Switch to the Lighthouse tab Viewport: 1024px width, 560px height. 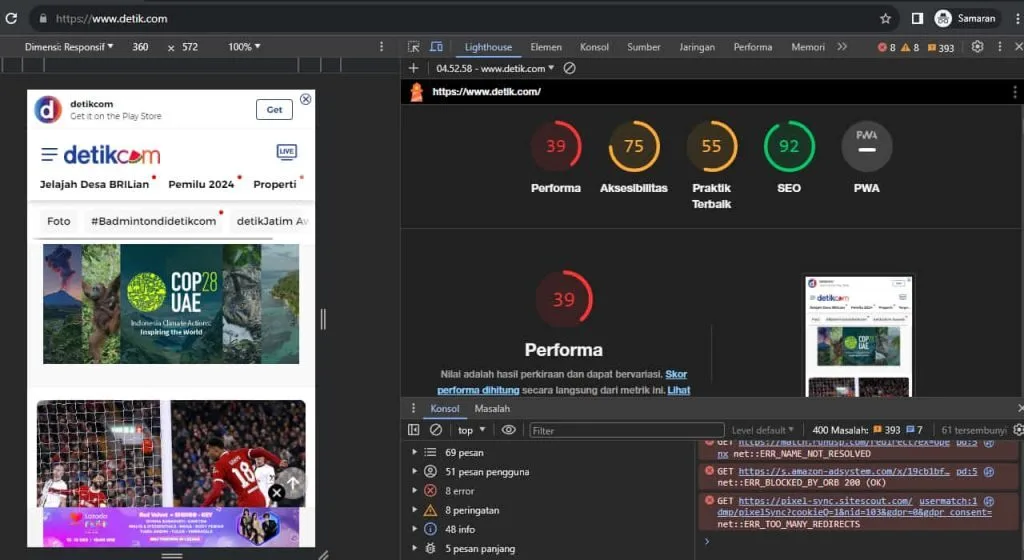488,47
